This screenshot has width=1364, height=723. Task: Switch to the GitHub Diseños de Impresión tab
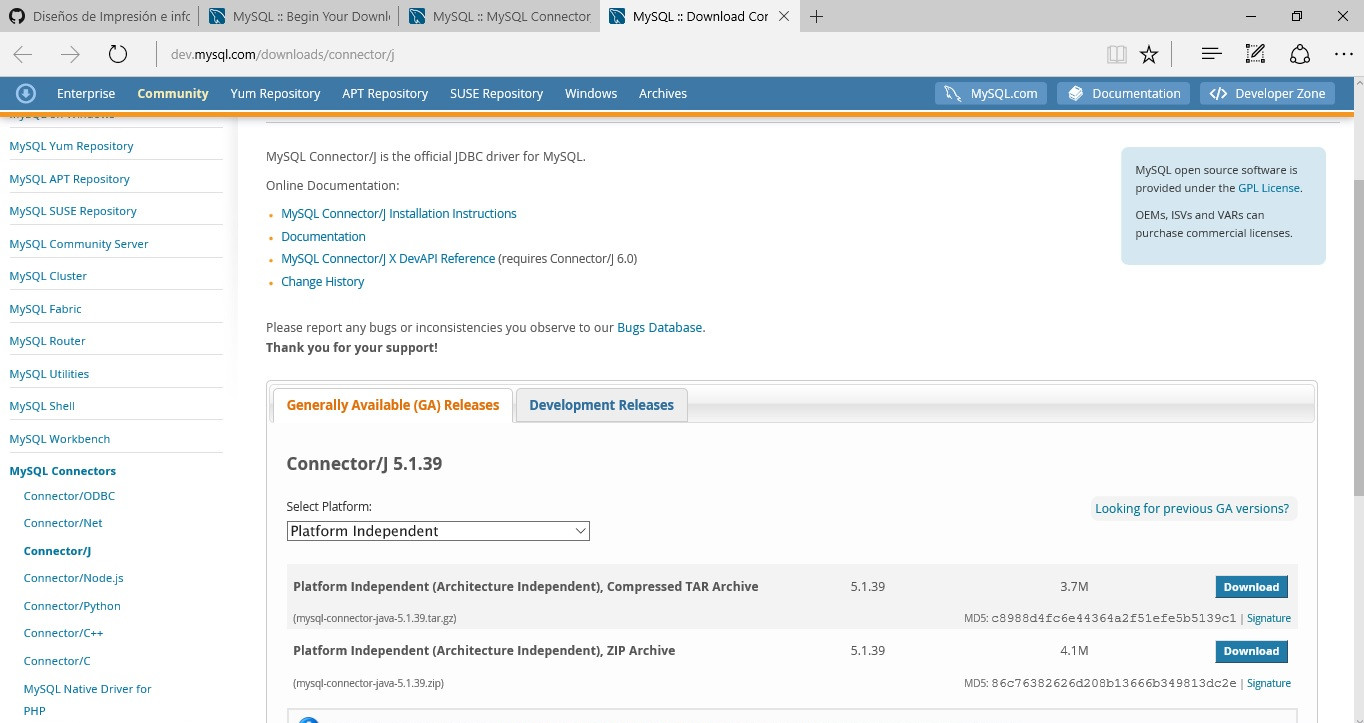point(100,16)
